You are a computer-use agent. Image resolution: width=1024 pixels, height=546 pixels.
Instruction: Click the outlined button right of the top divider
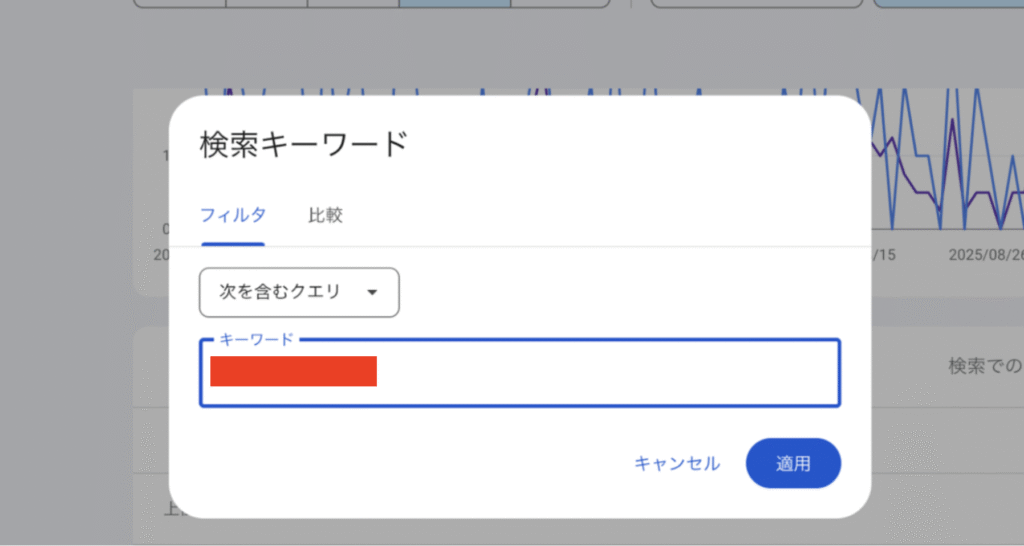(756, 4)
